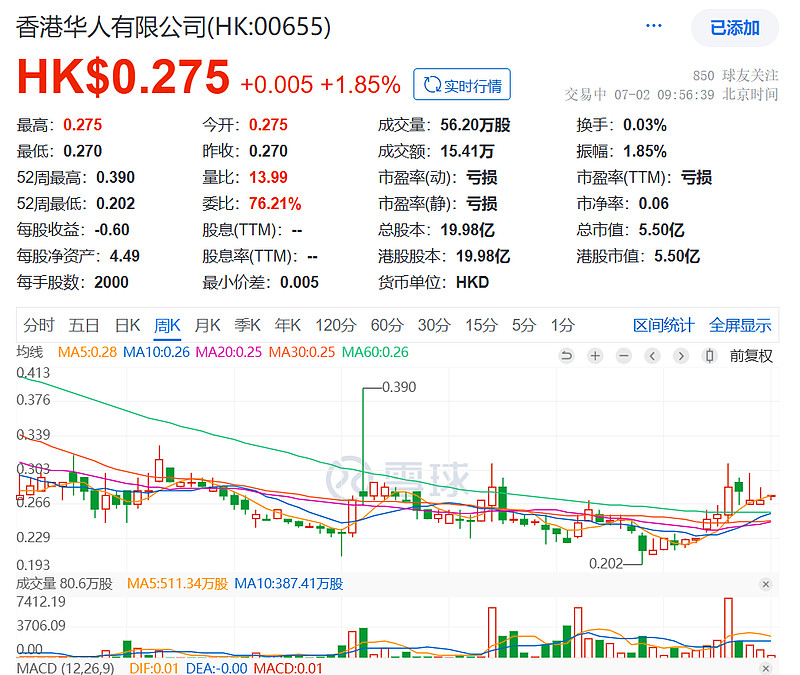Click the 换手 value 0.03%

[x=645, y=125]
